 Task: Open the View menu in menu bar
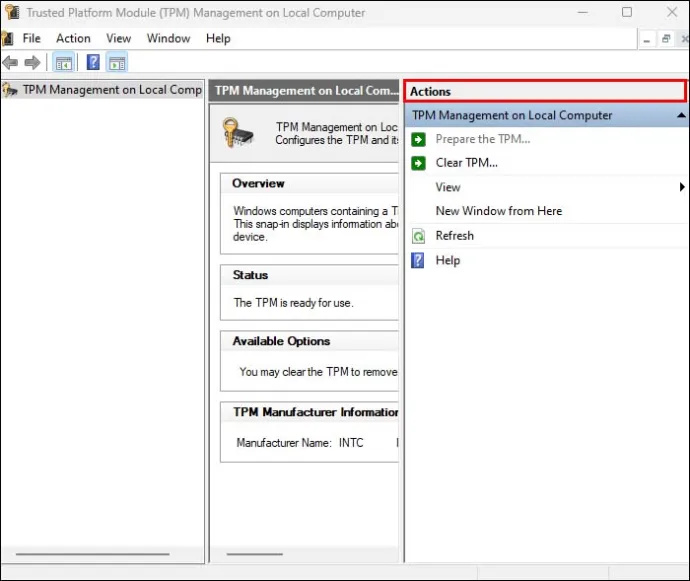click(x=118, y=38)
